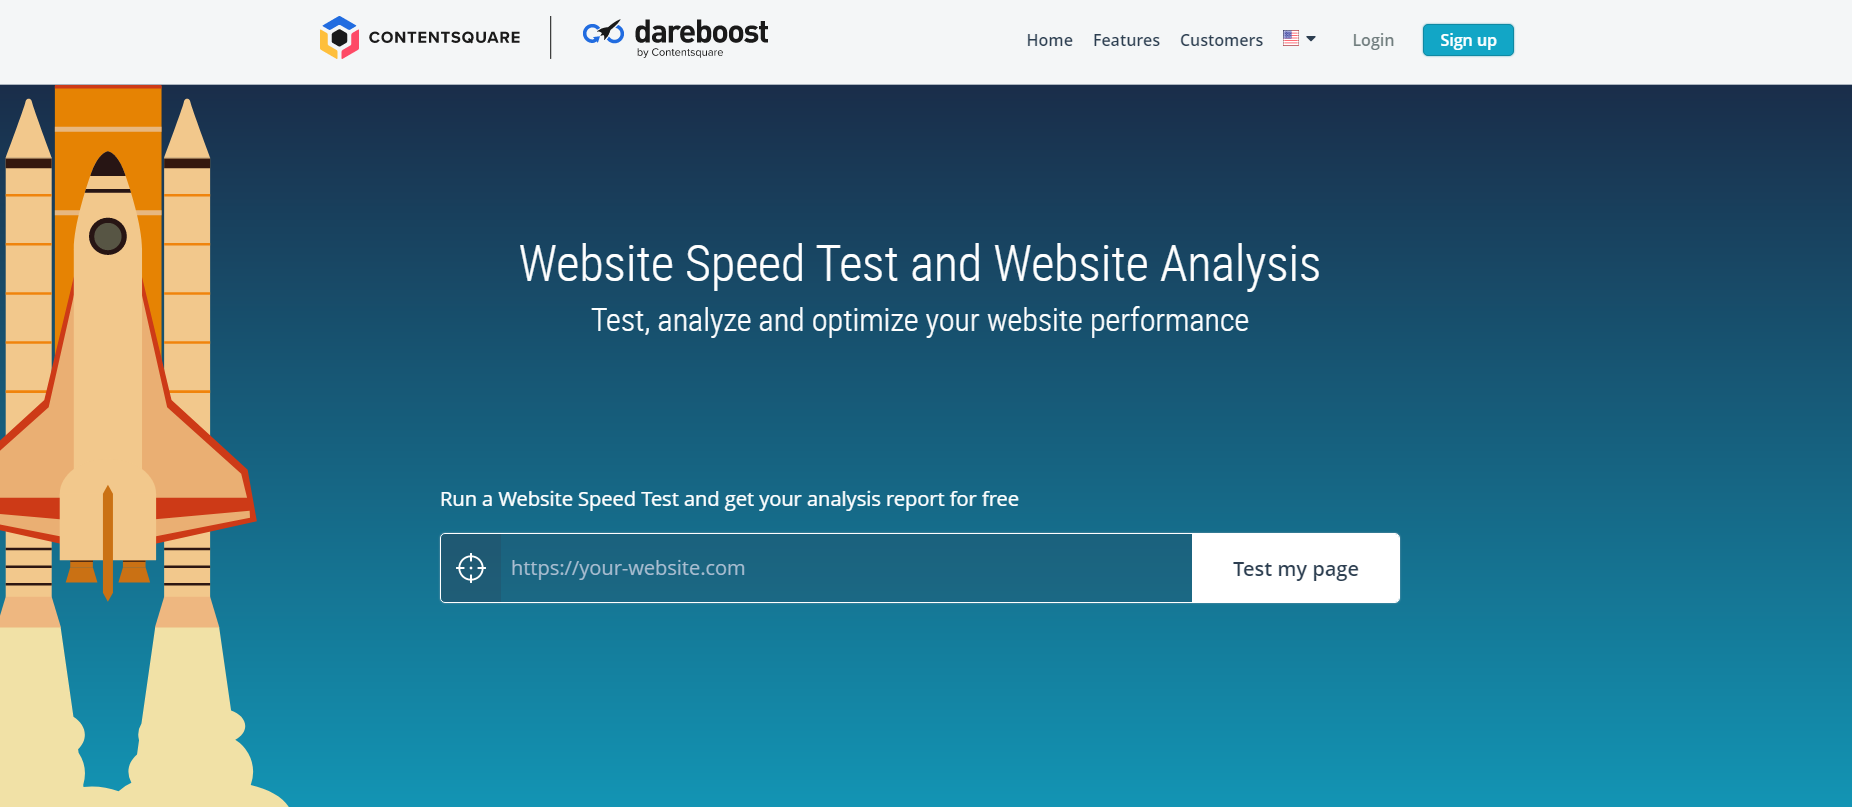This screenshot has width=1852, height=807.
Task: Focus the website URL input field
Action: click(x=845, y=568)
